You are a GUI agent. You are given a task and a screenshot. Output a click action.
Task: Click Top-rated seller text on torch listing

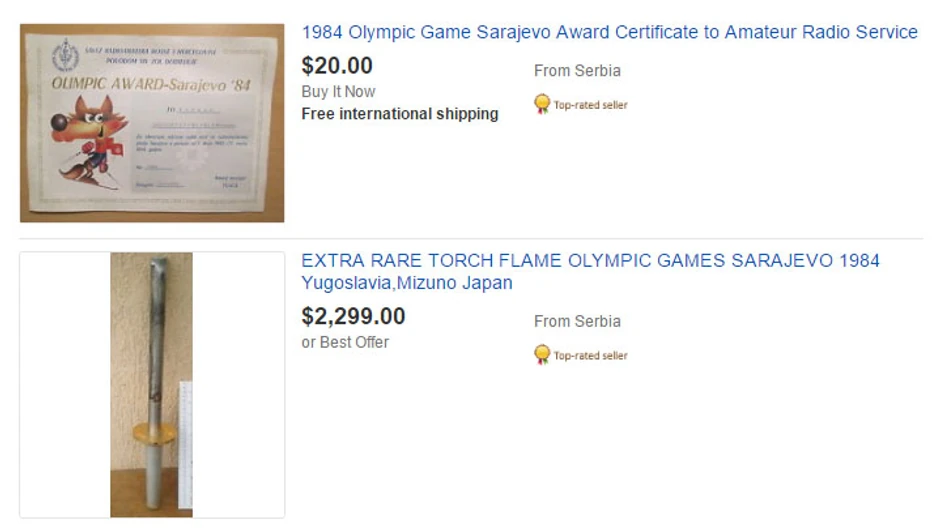tap(590, 356)
